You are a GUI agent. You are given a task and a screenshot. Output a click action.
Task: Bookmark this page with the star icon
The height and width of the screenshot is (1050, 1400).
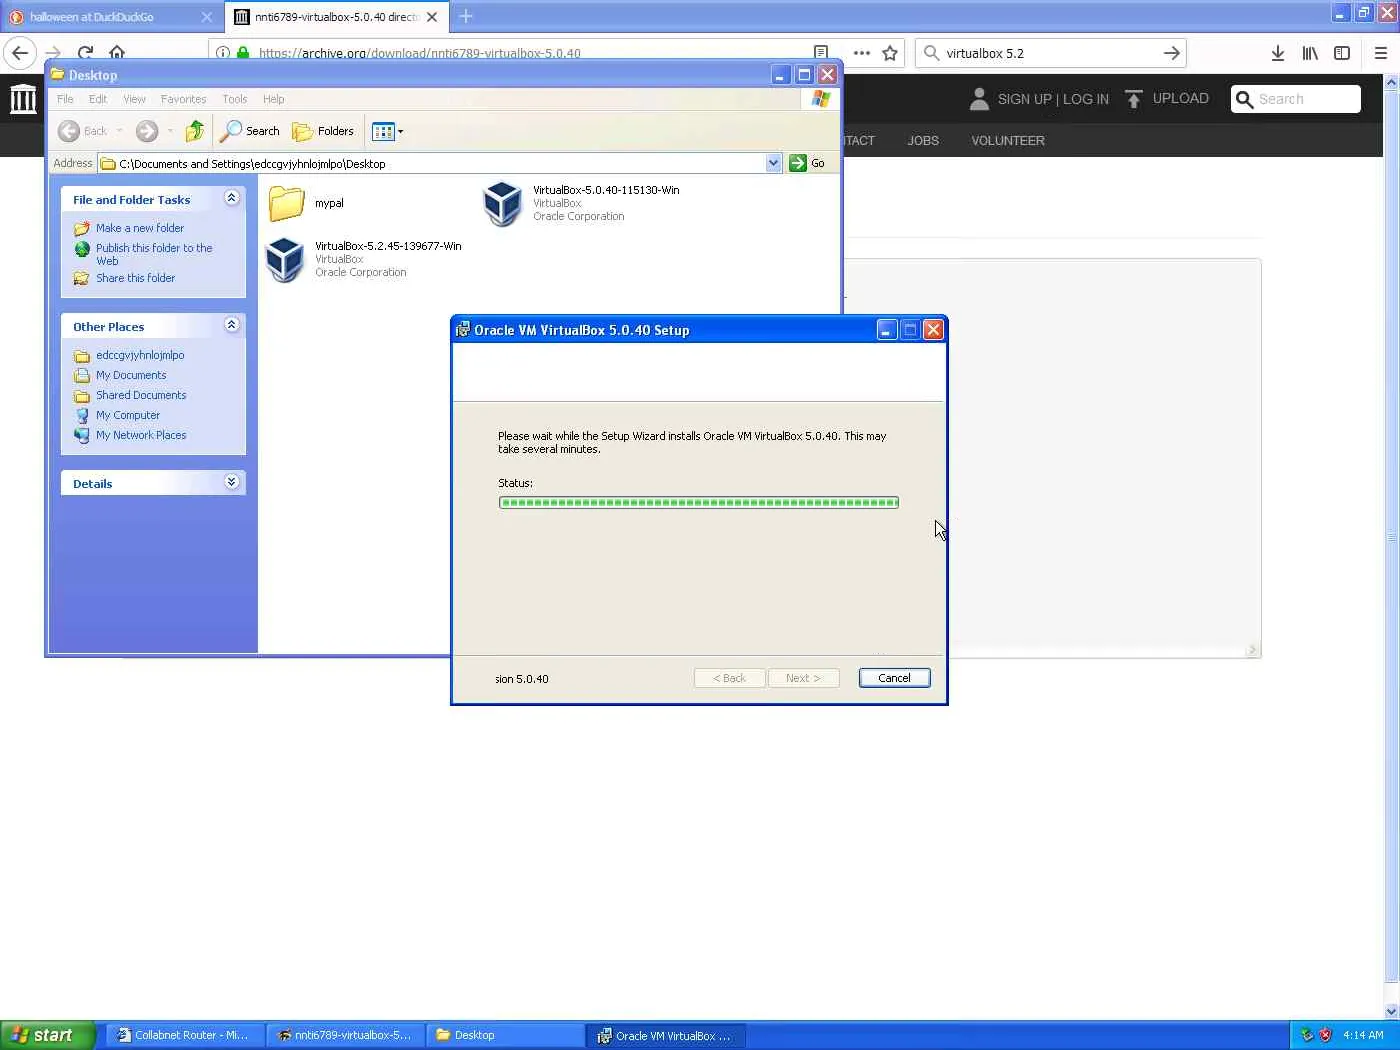point(890,53)
